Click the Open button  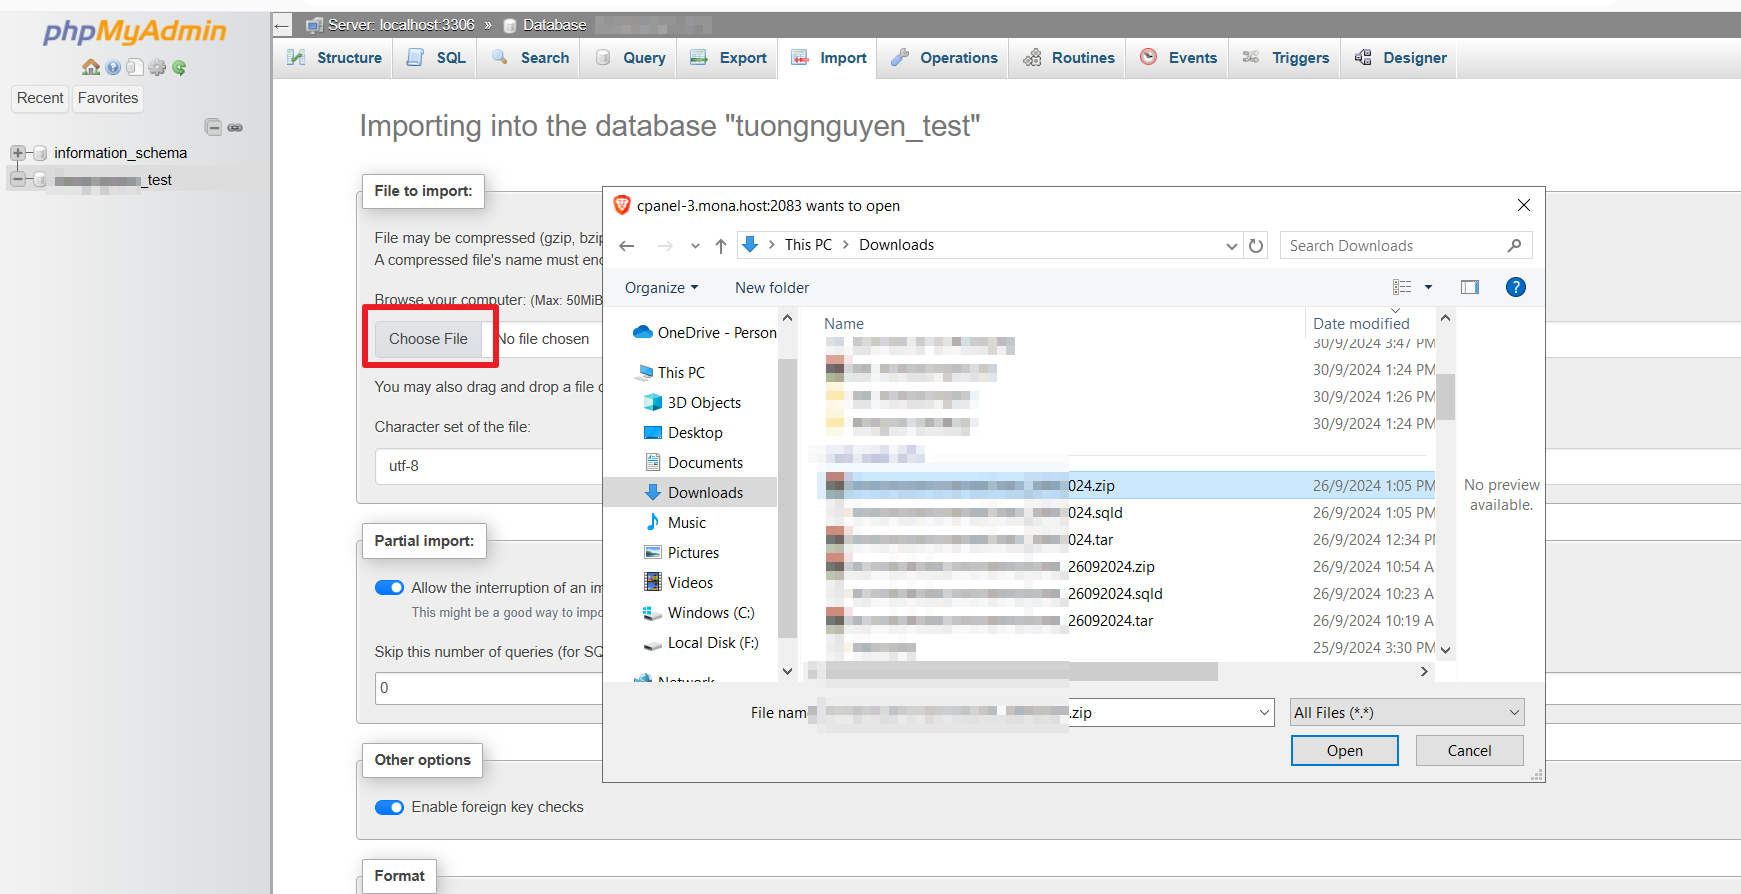tap(1345, 751)
